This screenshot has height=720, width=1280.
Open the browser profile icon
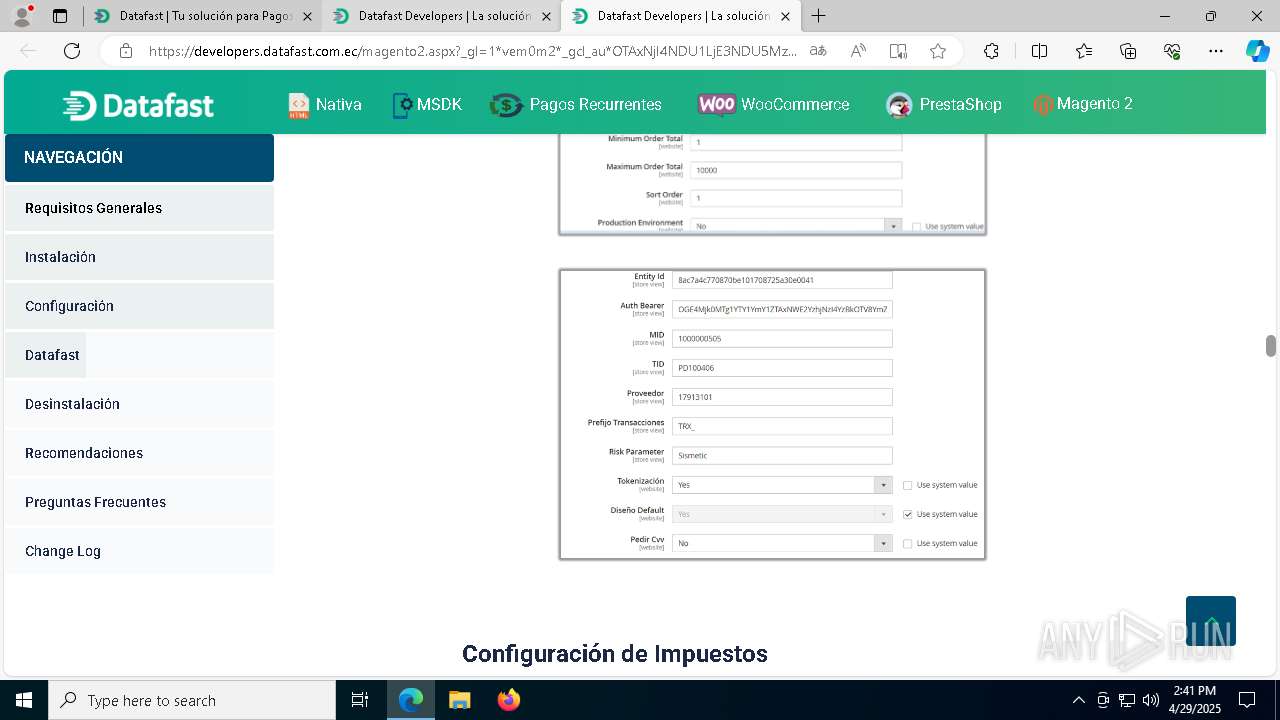[x=22, y=16]
